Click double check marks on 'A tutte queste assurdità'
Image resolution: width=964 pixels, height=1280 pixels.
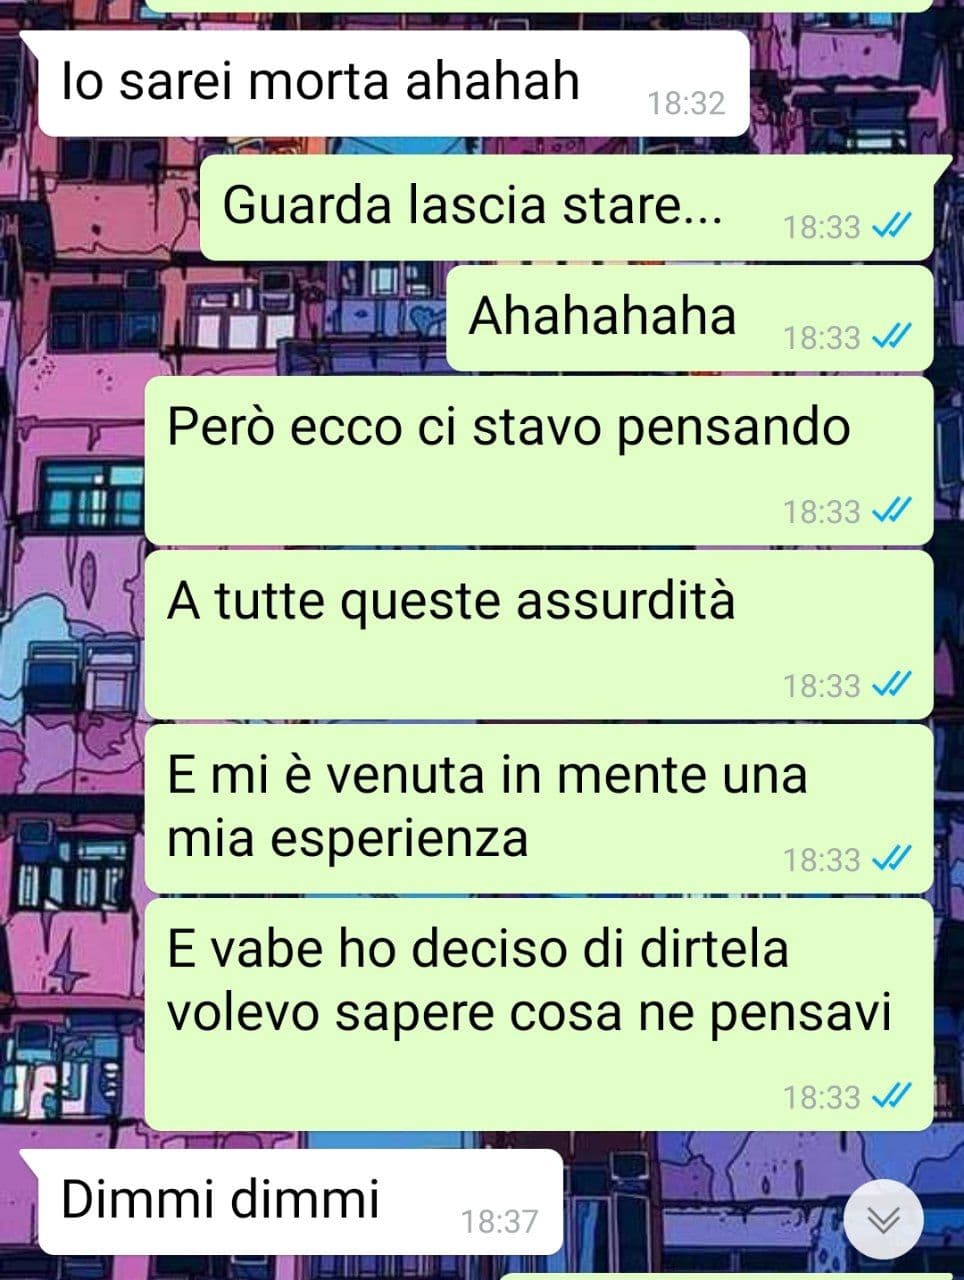(x=891, y=686)
